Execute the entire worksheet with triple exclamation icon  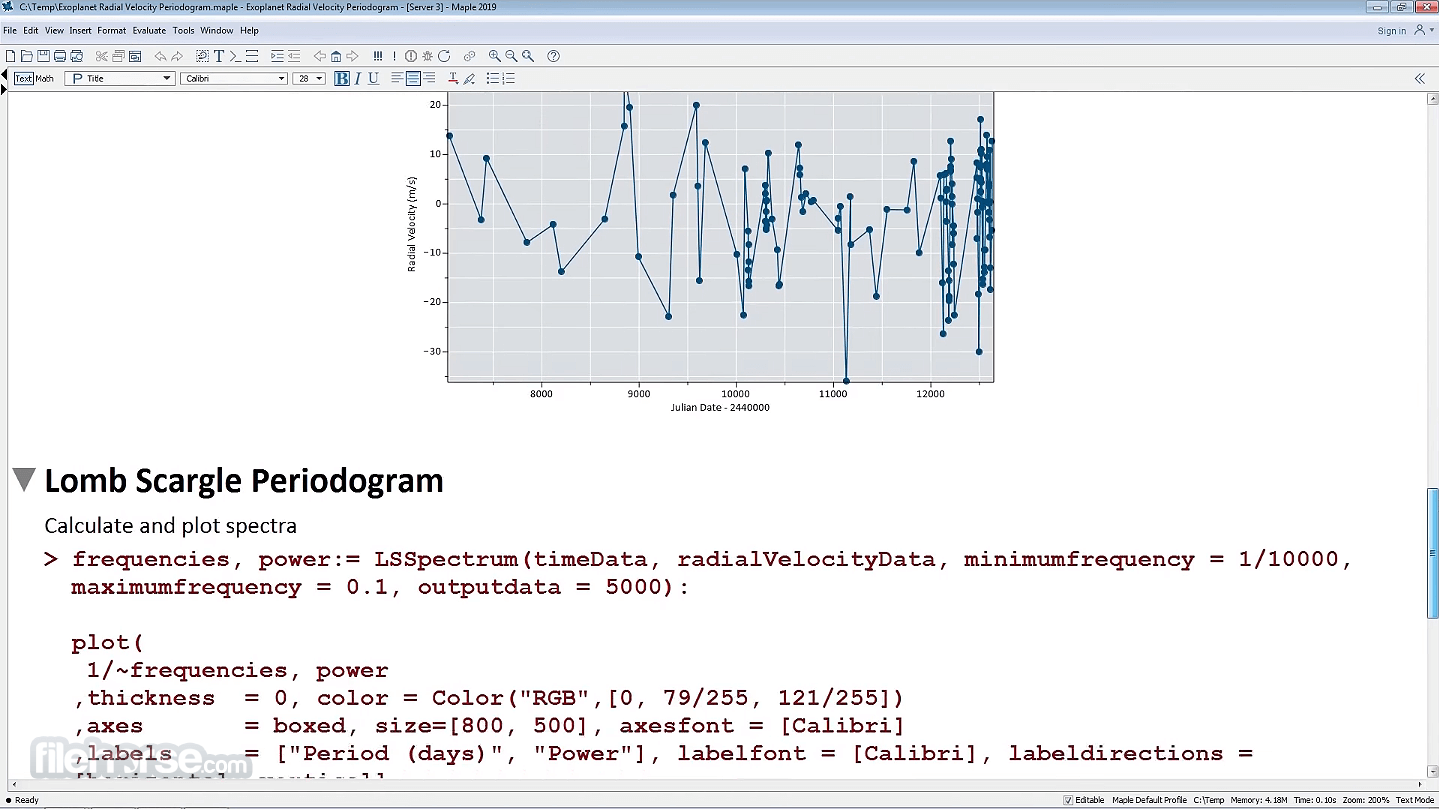pyautogui.click(x=378, y=56)
